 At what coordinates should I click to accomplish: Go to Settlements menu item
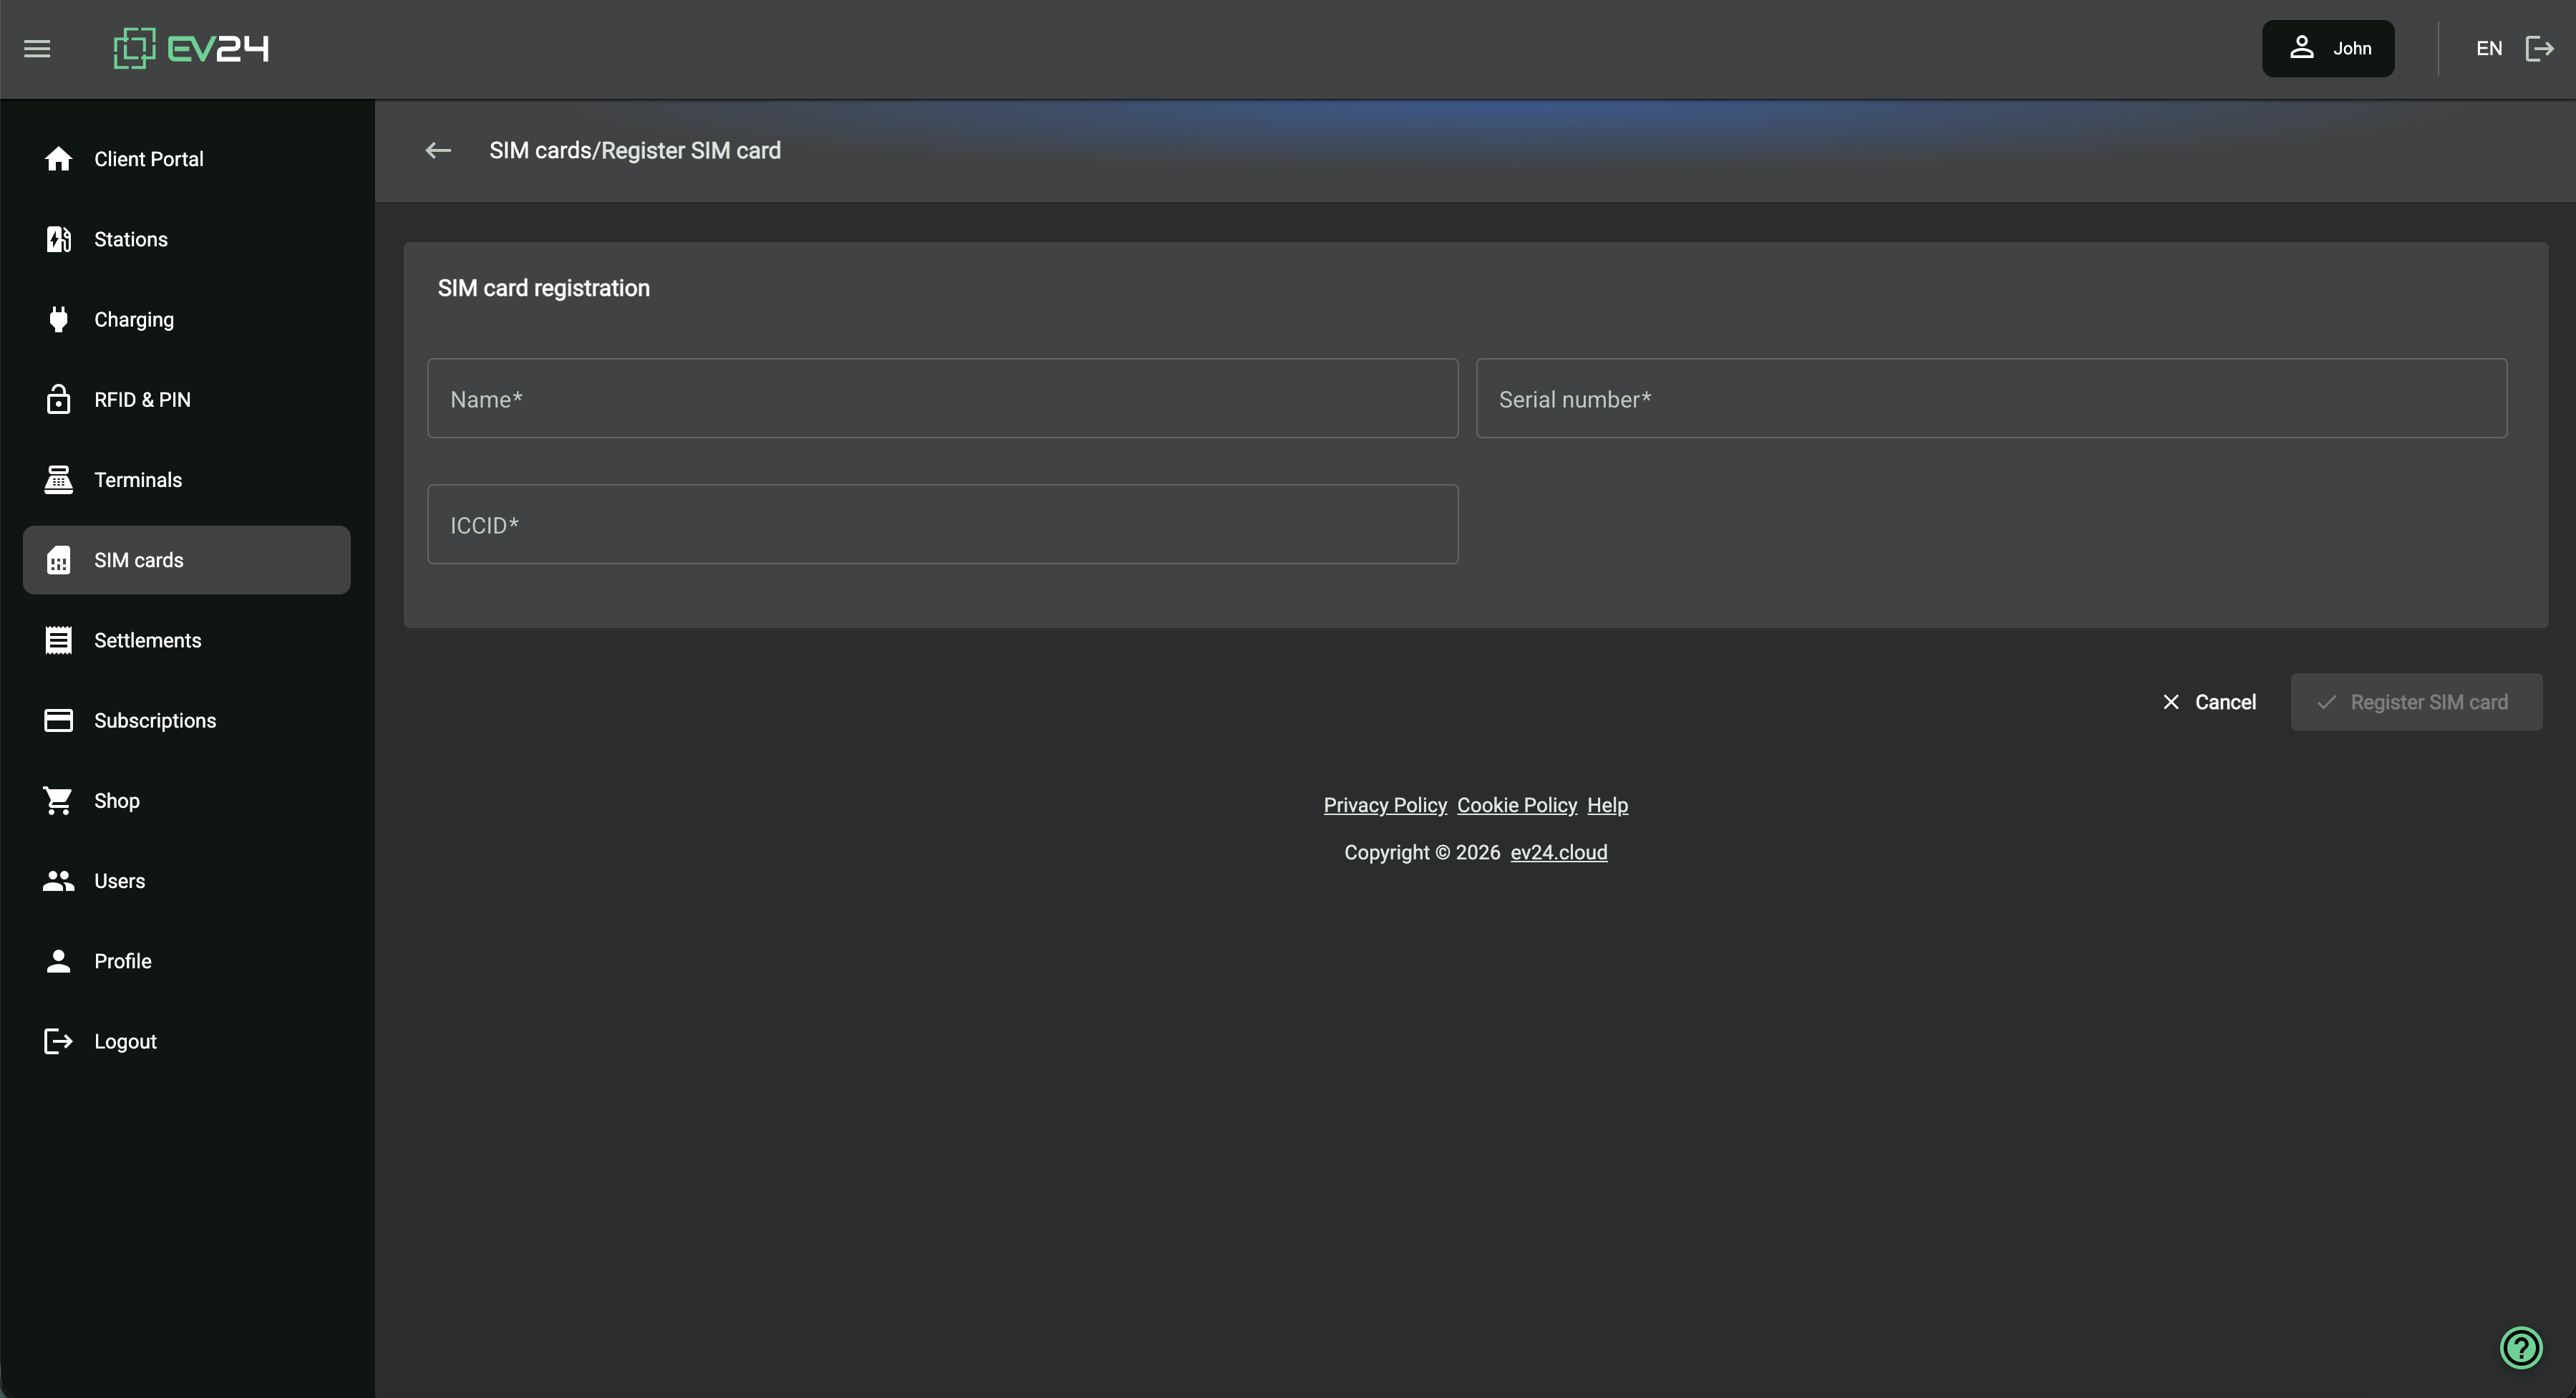tap(147, 640)
